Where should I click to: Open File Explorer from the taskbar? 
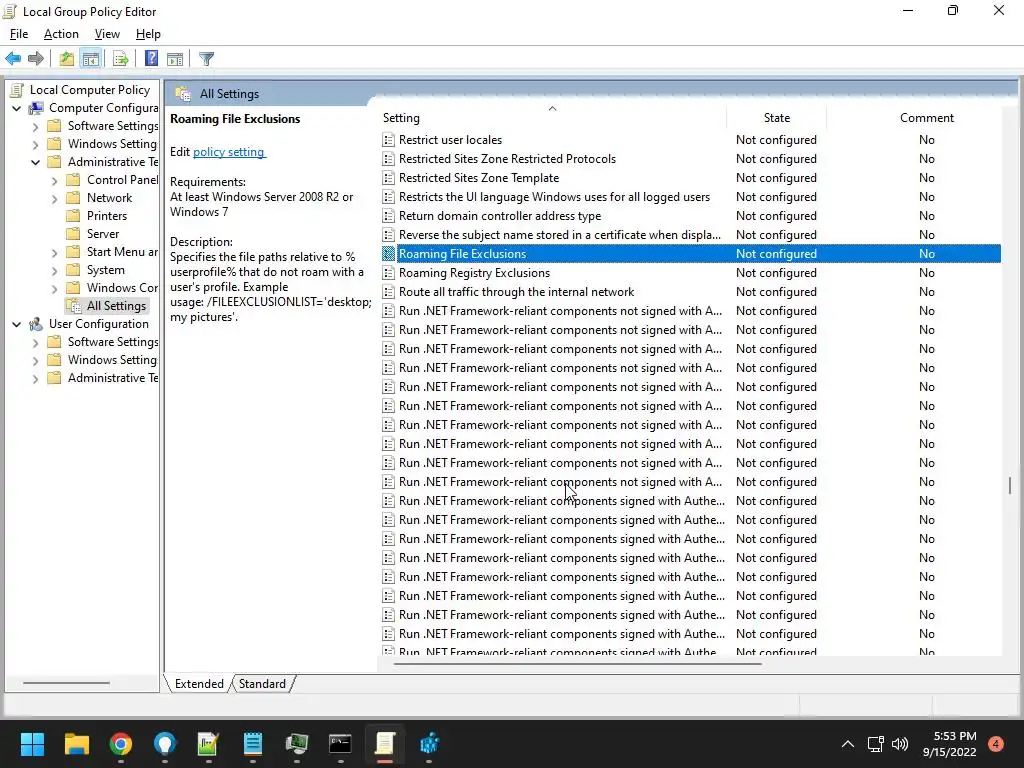pos(76,744)
